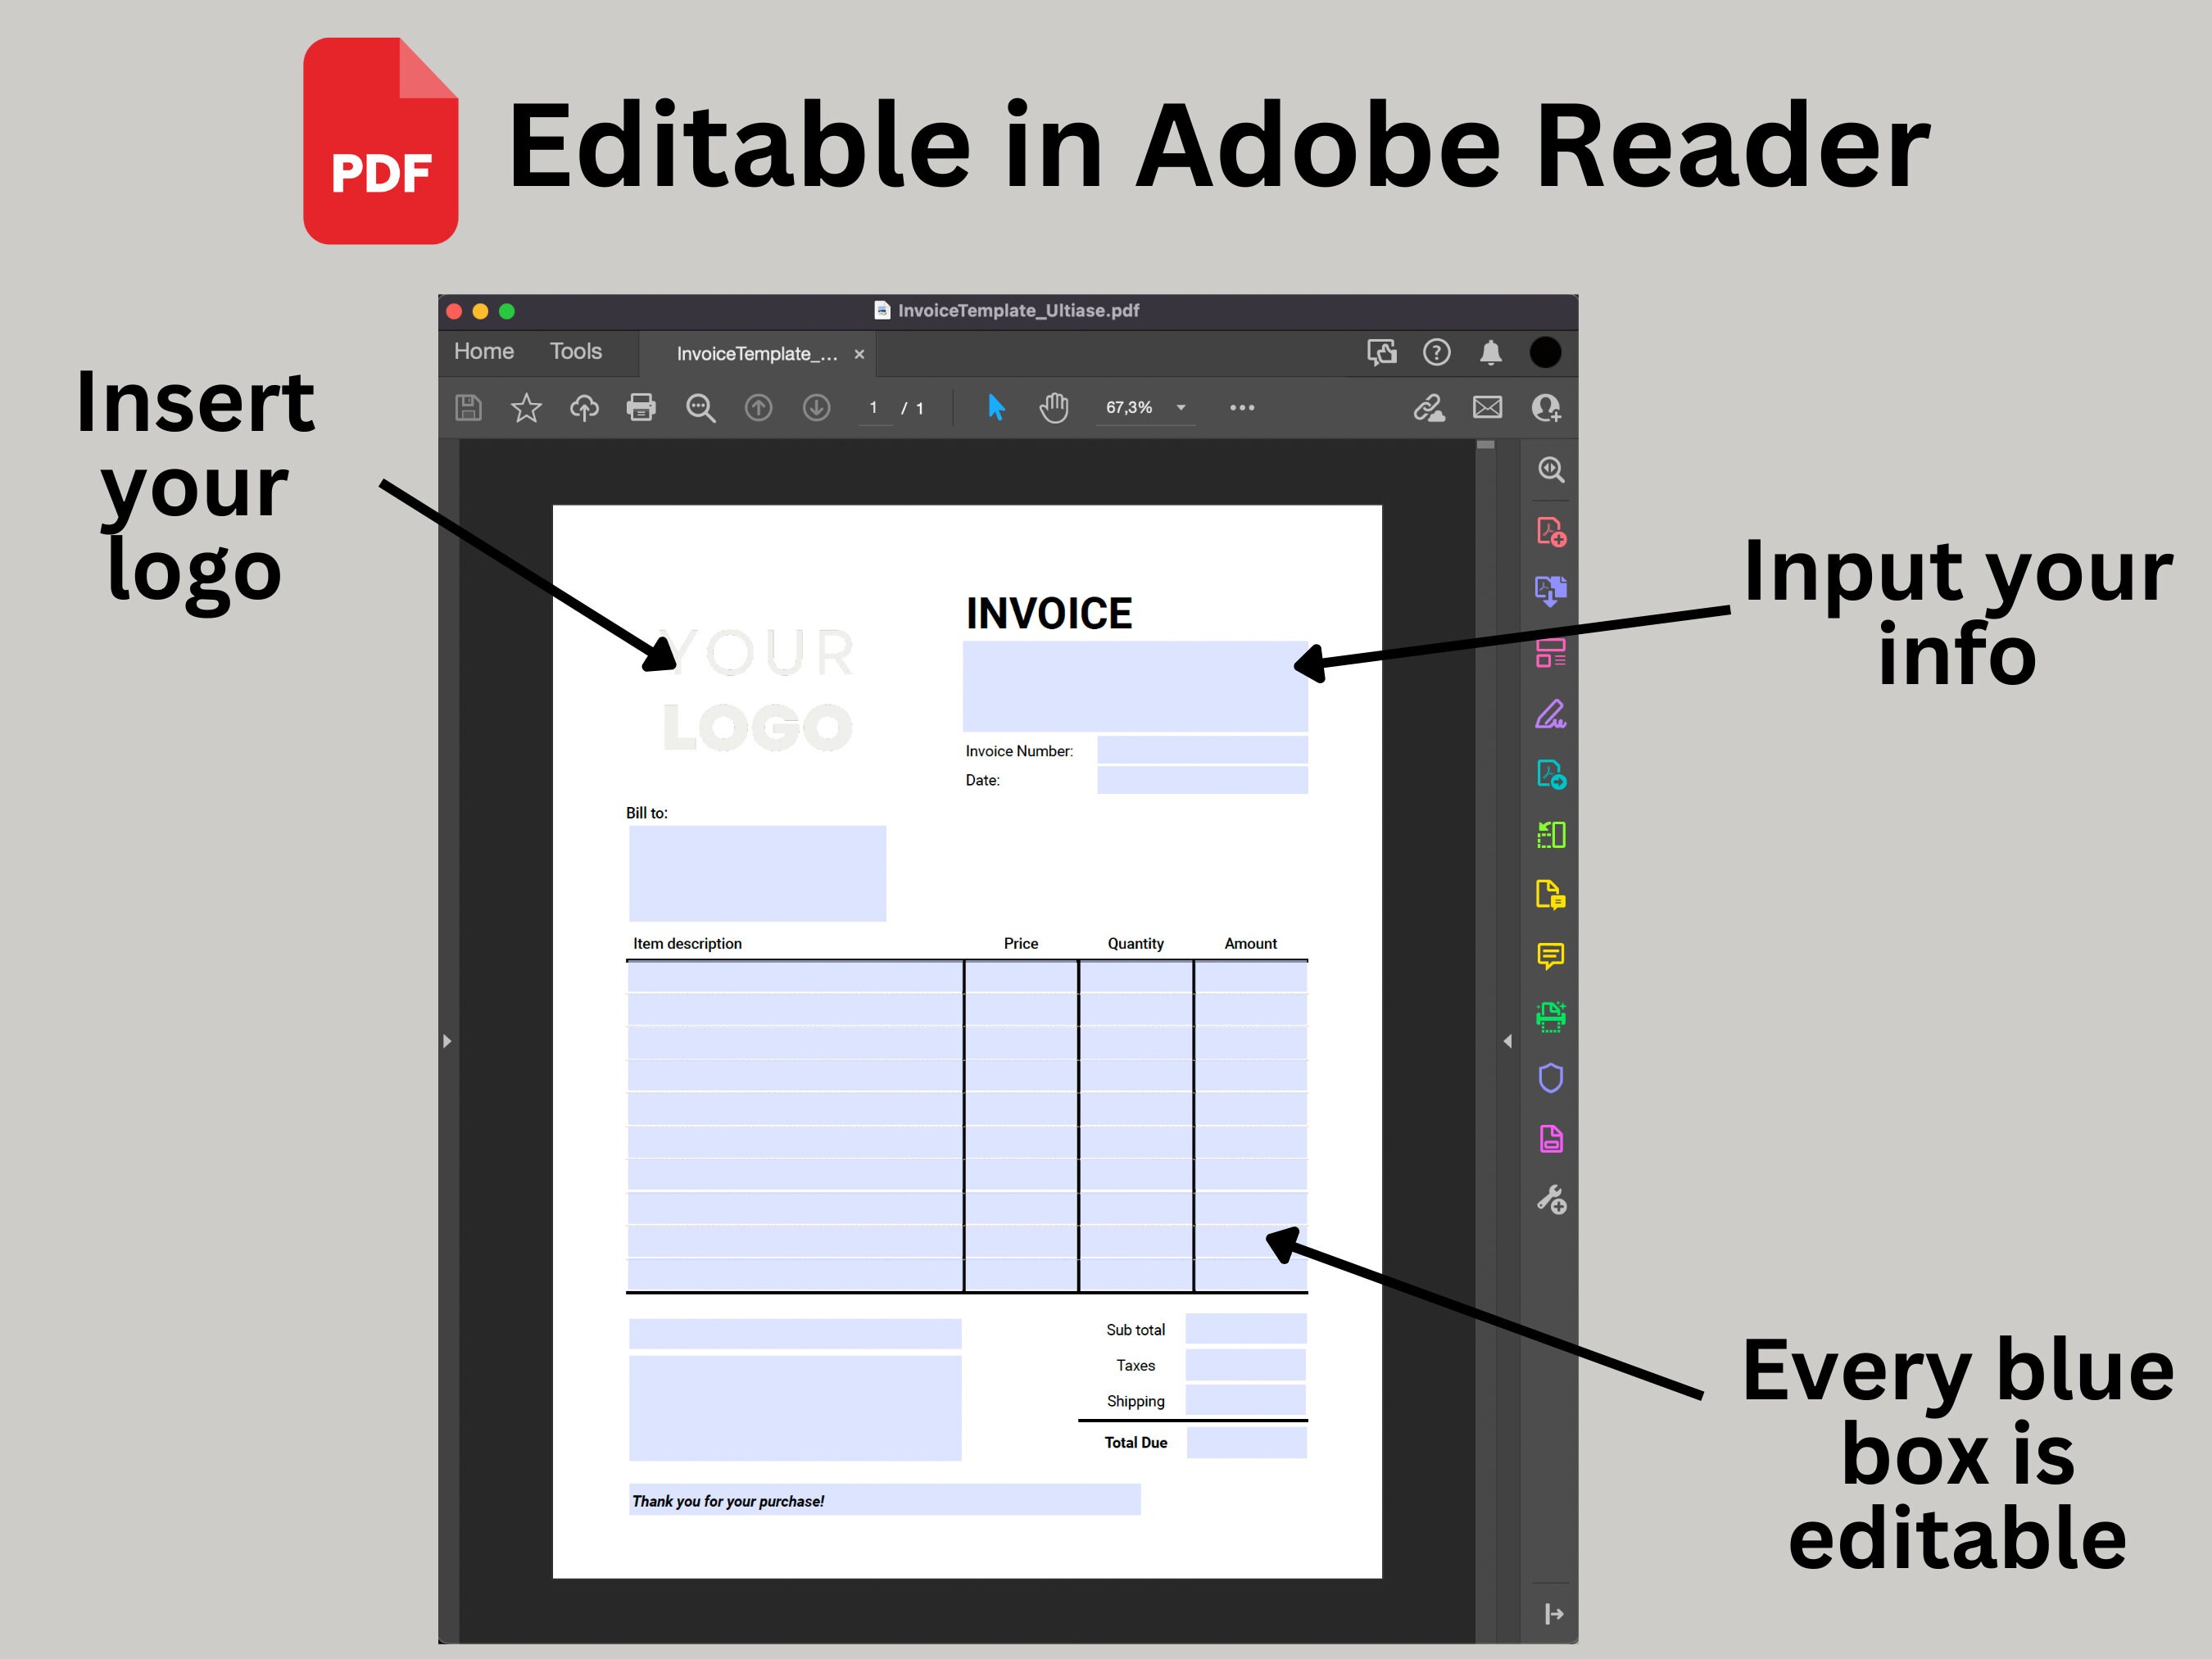Screen dimensions: 2212x1659
Task: Open More Tools wrench icon
Action: (1551, 1199)
